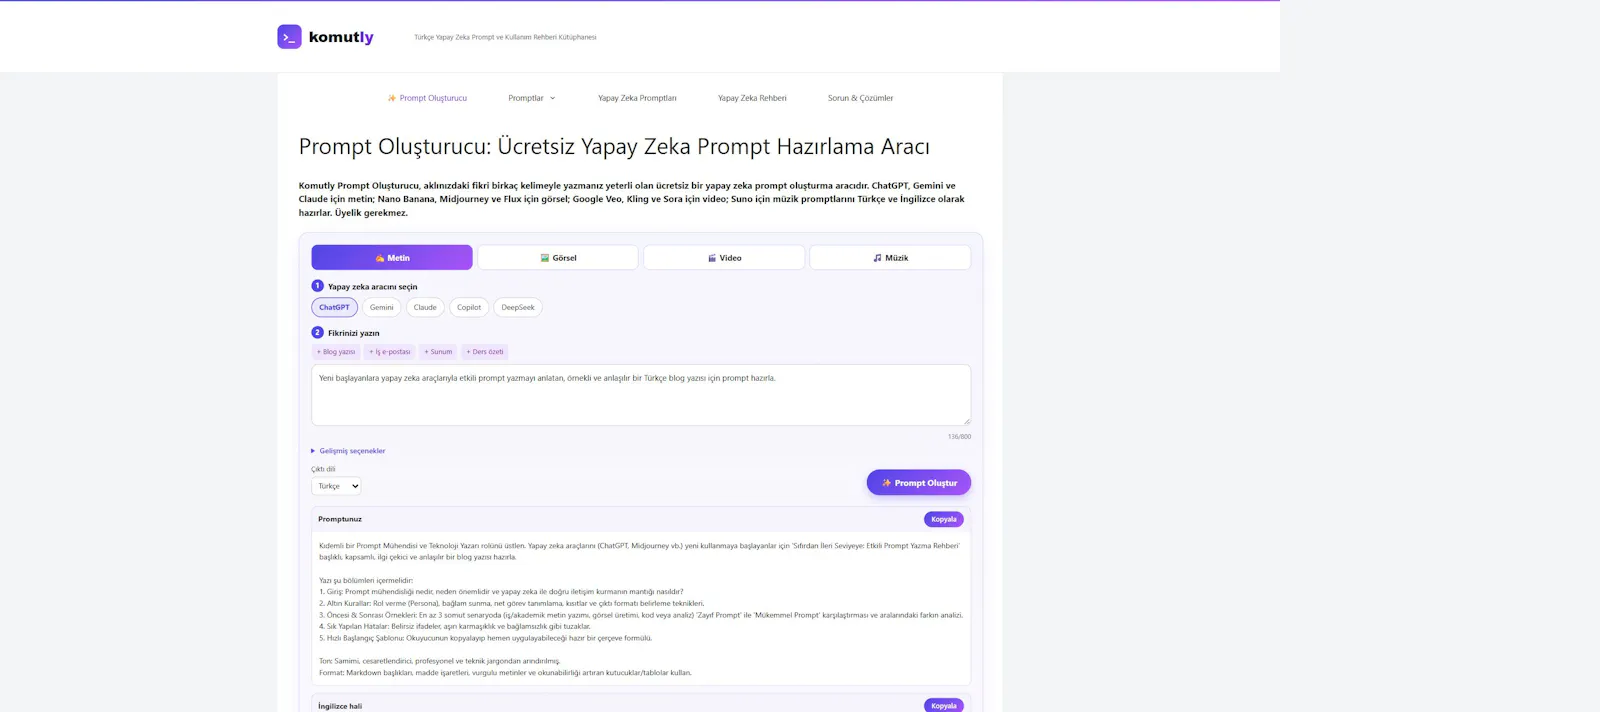
Task: Open the Çıktı dili Türkçe dropdown
Action: (x=336, y=486)
